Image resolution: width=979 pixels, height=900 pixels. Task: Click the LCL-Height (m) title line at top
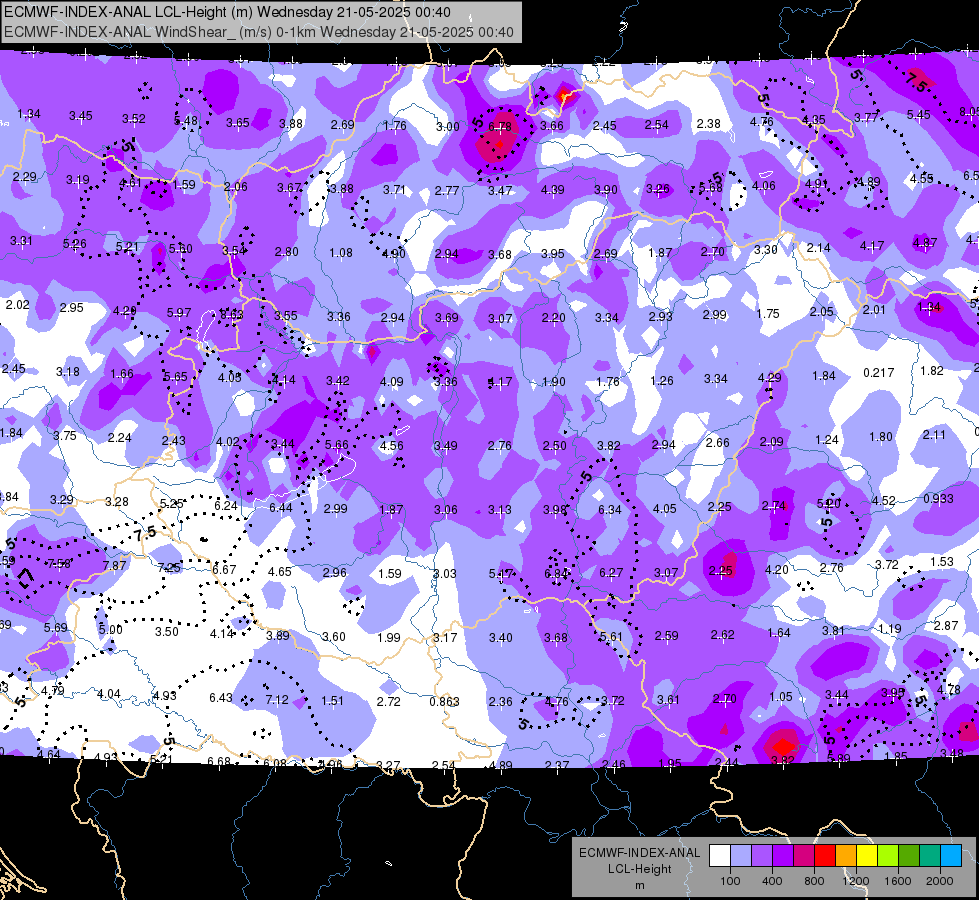(x=227, y=12)
